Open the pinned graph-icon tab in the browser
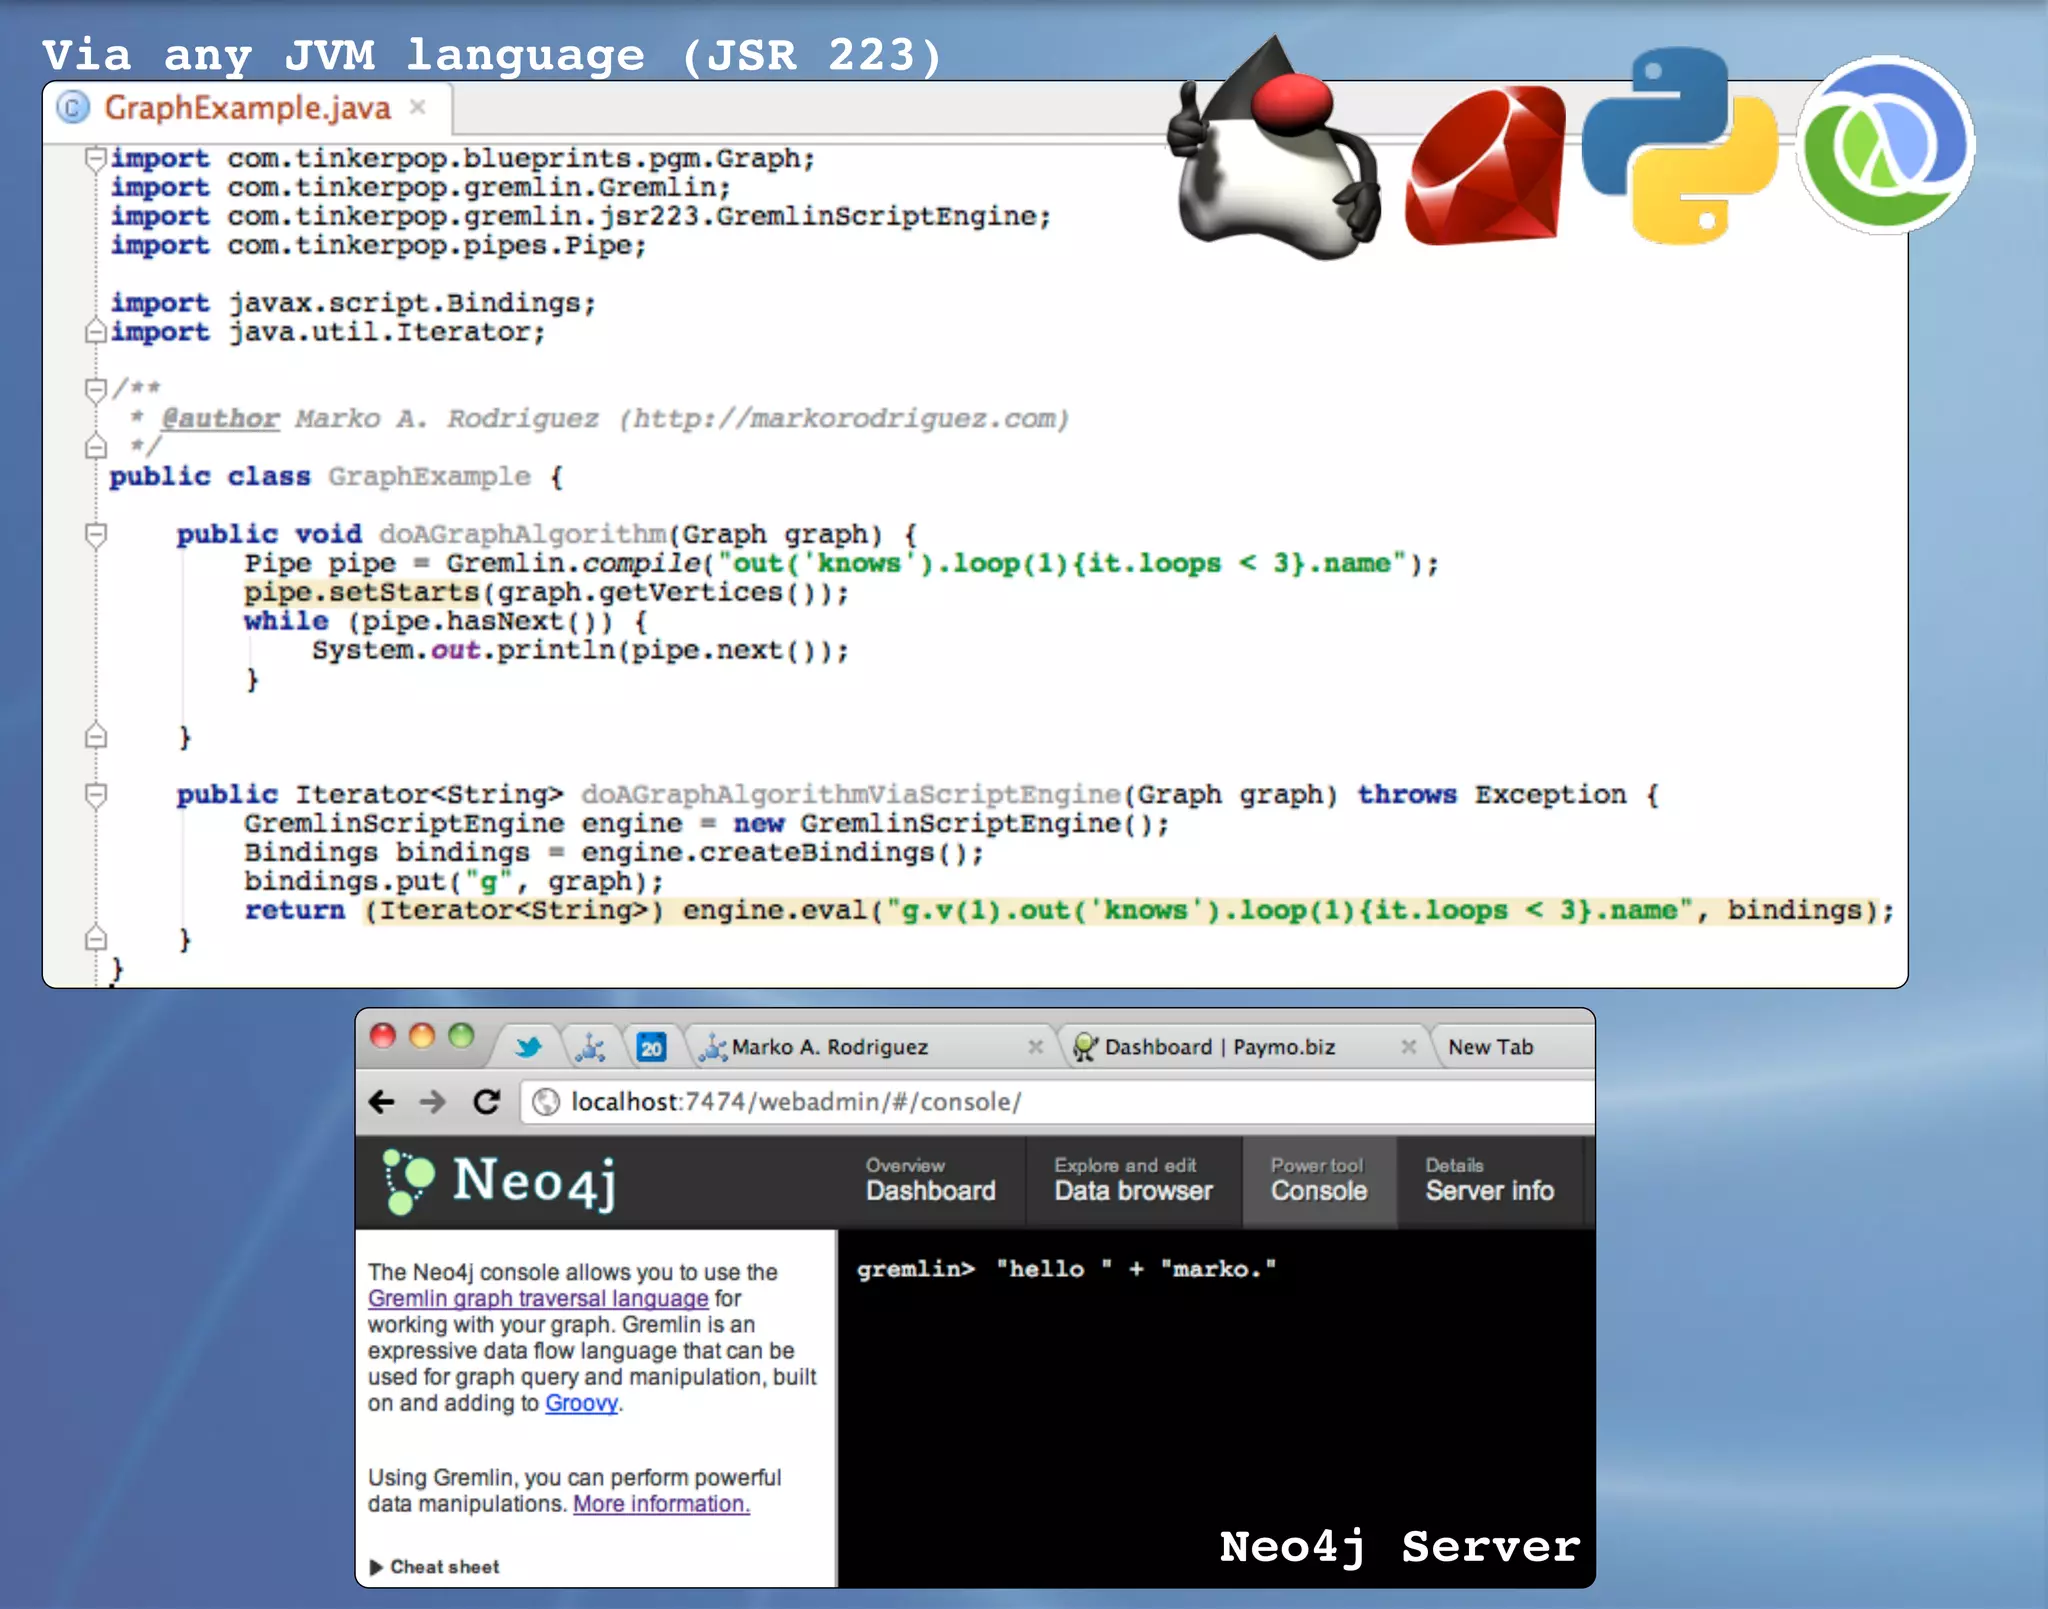 pos(590,1047)
